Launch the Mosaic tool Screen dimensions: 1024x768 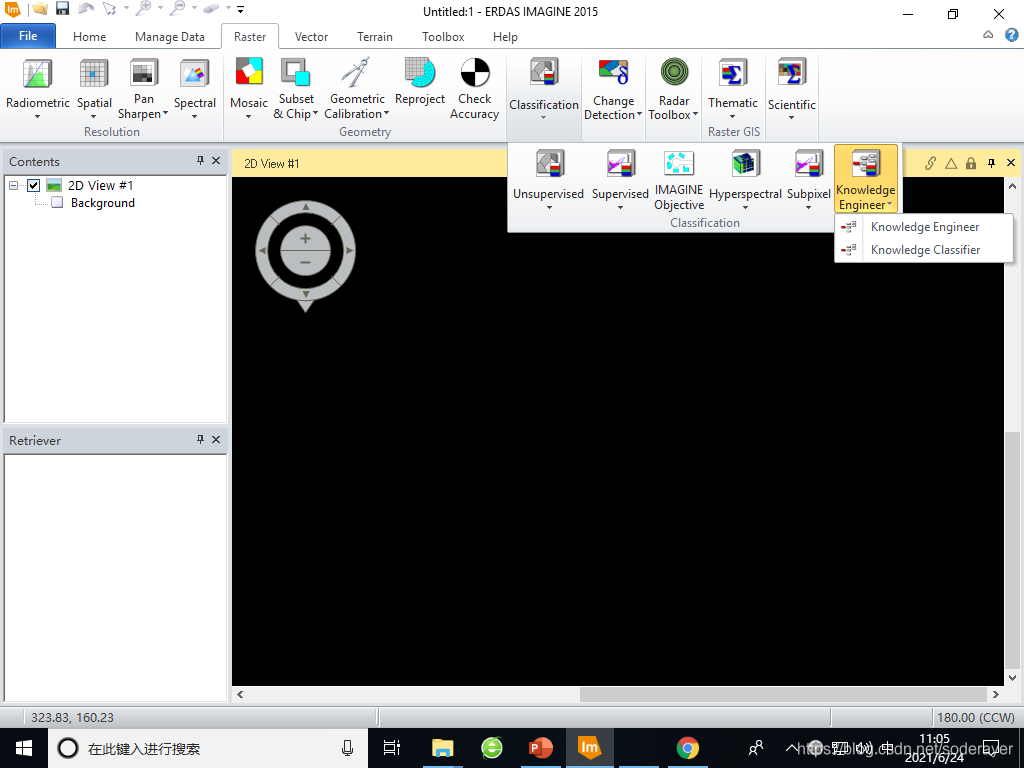point(249,72)
